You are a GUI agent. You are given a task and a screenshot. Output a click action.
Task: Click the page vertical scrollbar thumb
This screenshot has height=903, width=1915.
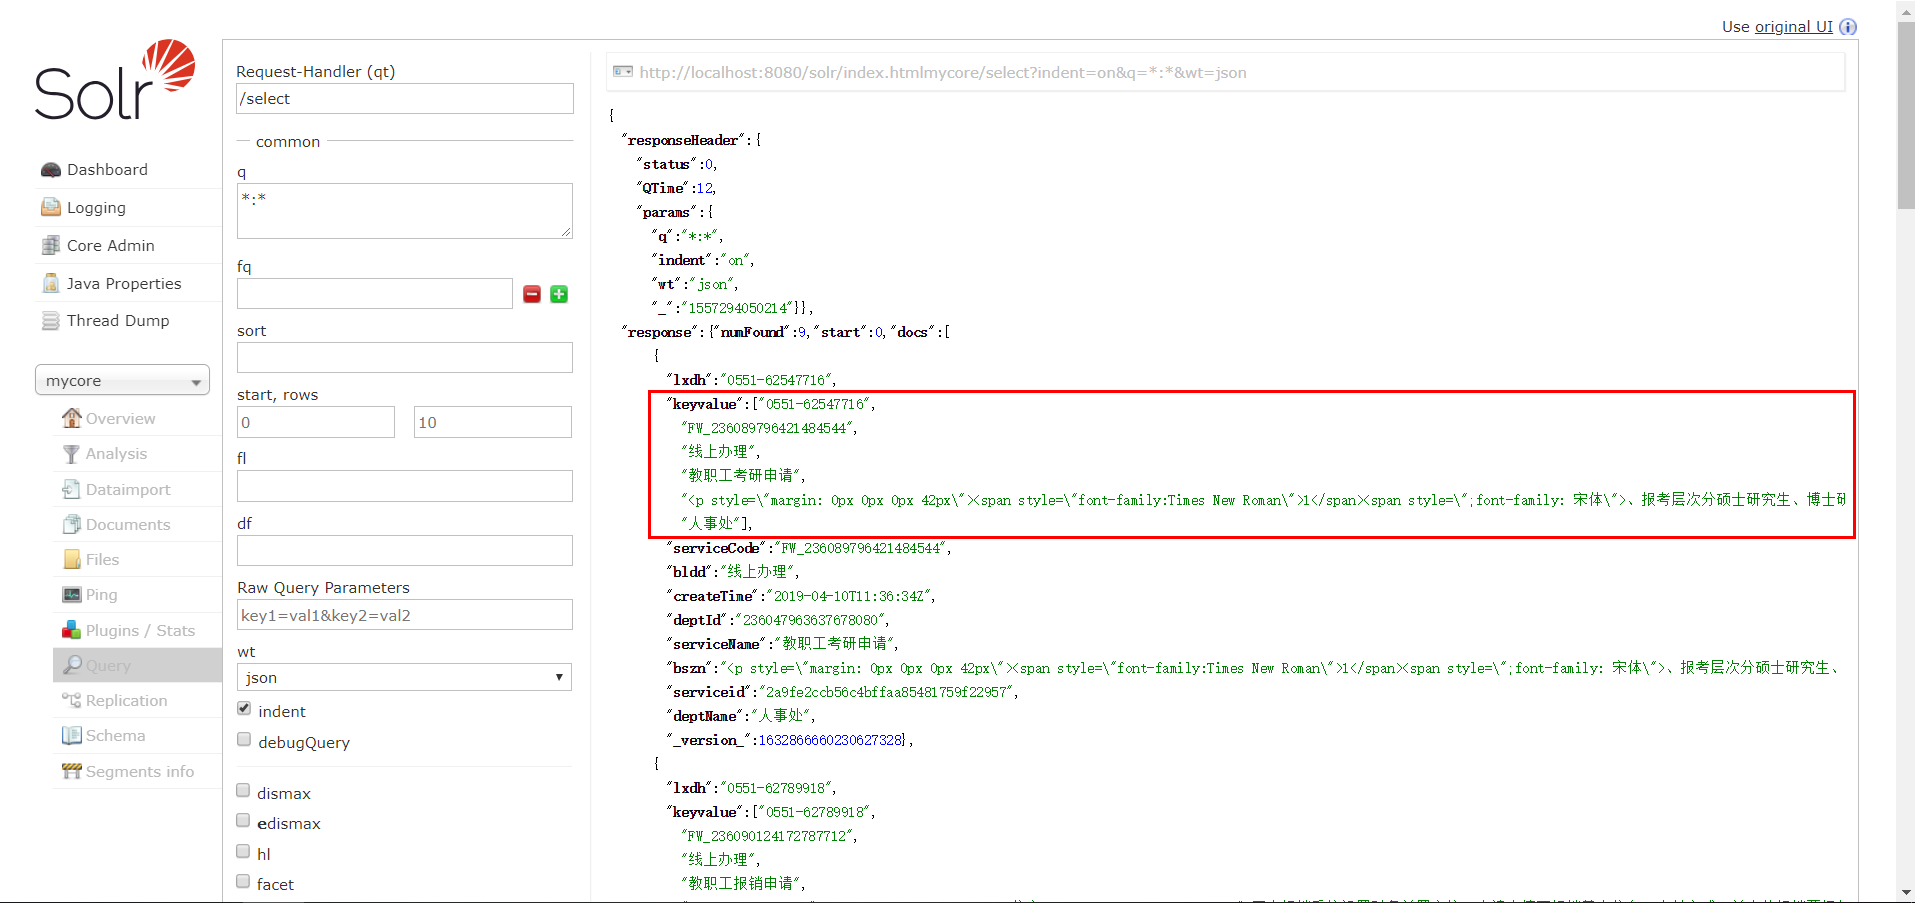tap(1906, 115)
